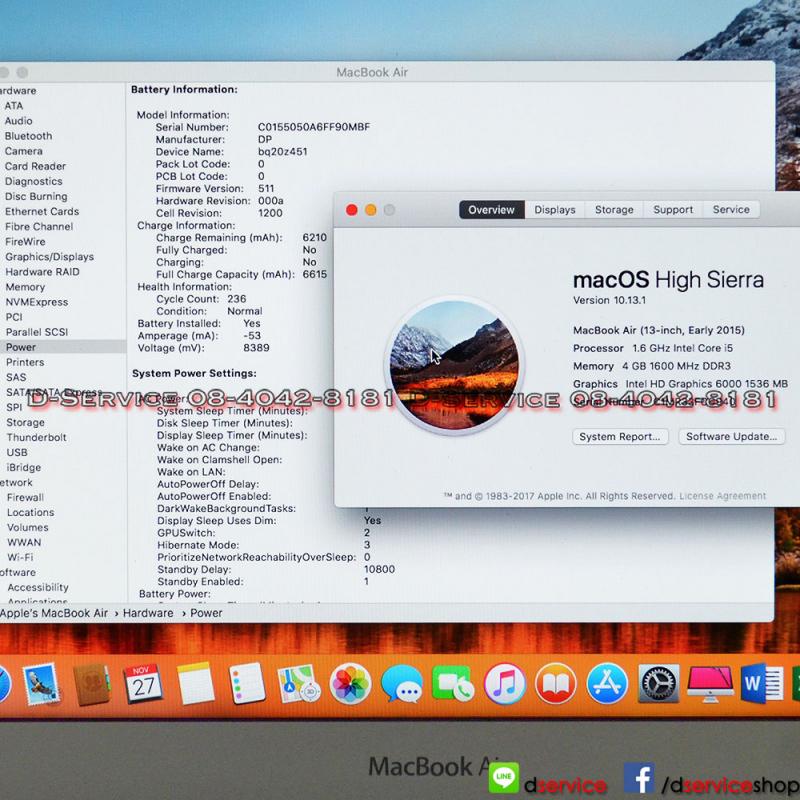Select Card Reader in the sidebar
This screenshot has width=800, height=800.
coord(35,166)
